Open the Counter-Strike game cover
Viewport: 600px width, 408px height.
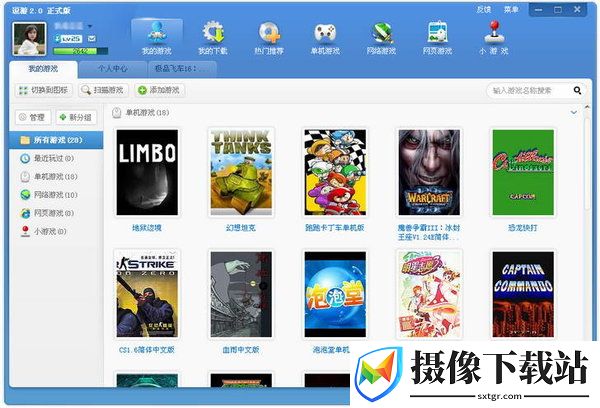pyautogui.click(x=147, y=294)
